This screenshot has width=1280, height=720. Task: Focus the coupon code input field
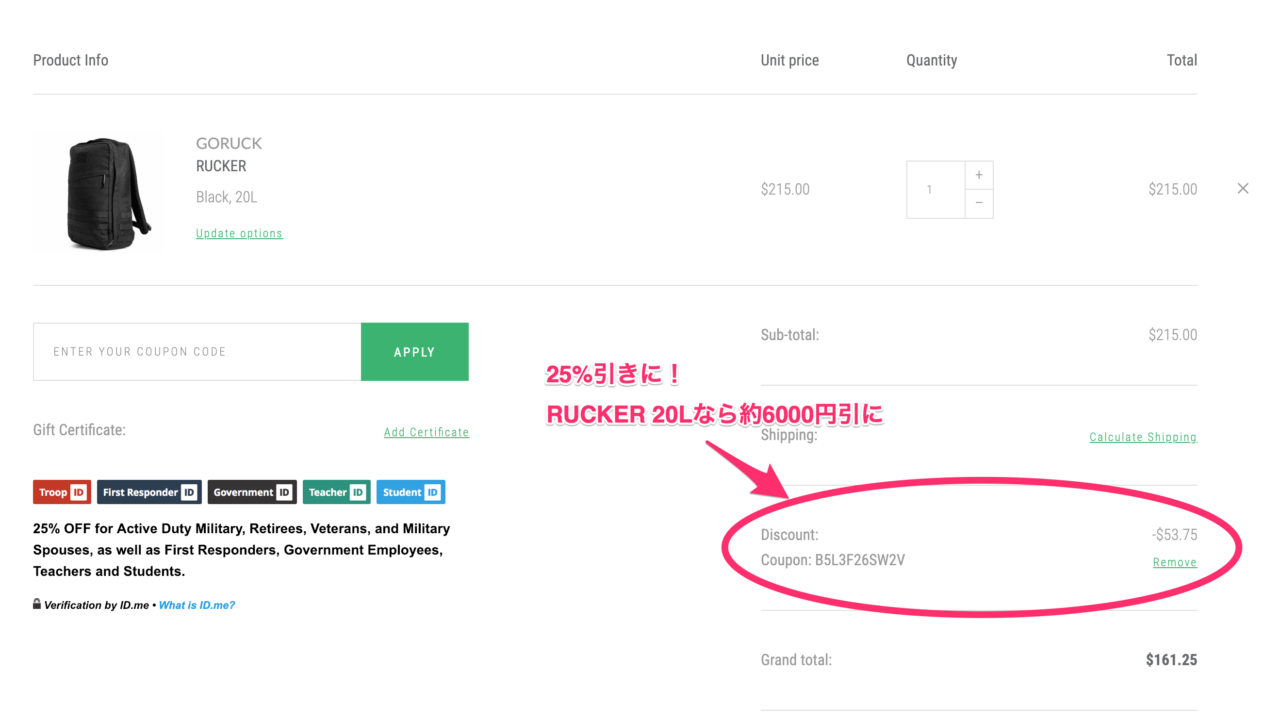tap(197, 352)
